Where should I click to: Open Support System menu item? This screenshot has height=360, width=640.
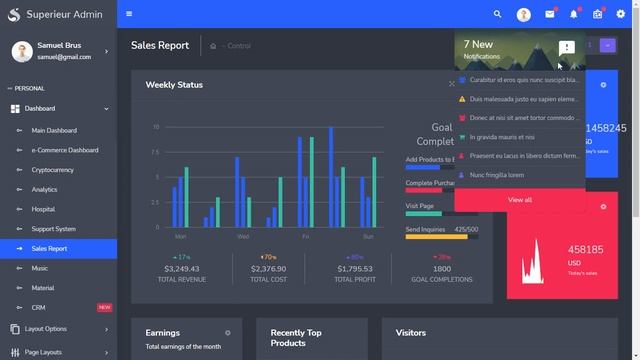point(58,229)
